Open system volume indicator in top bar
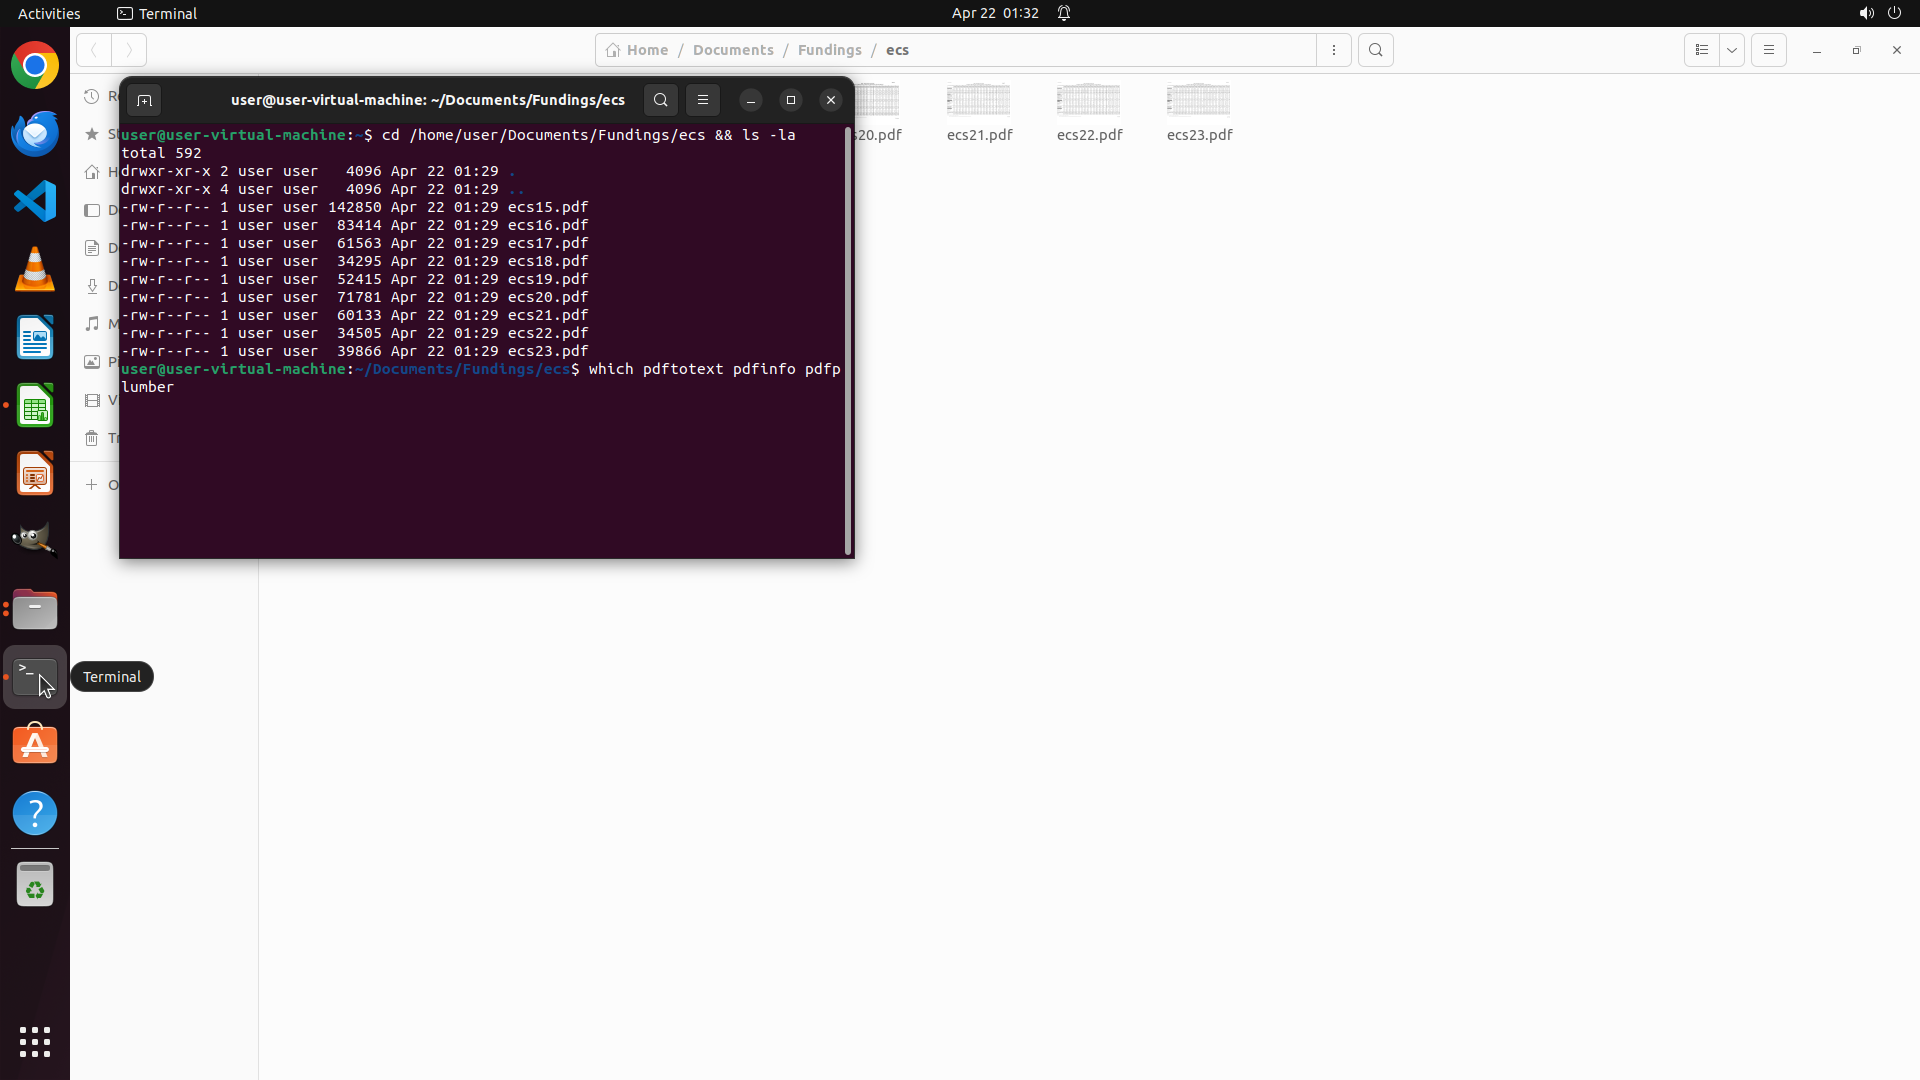 [1866, 13]
